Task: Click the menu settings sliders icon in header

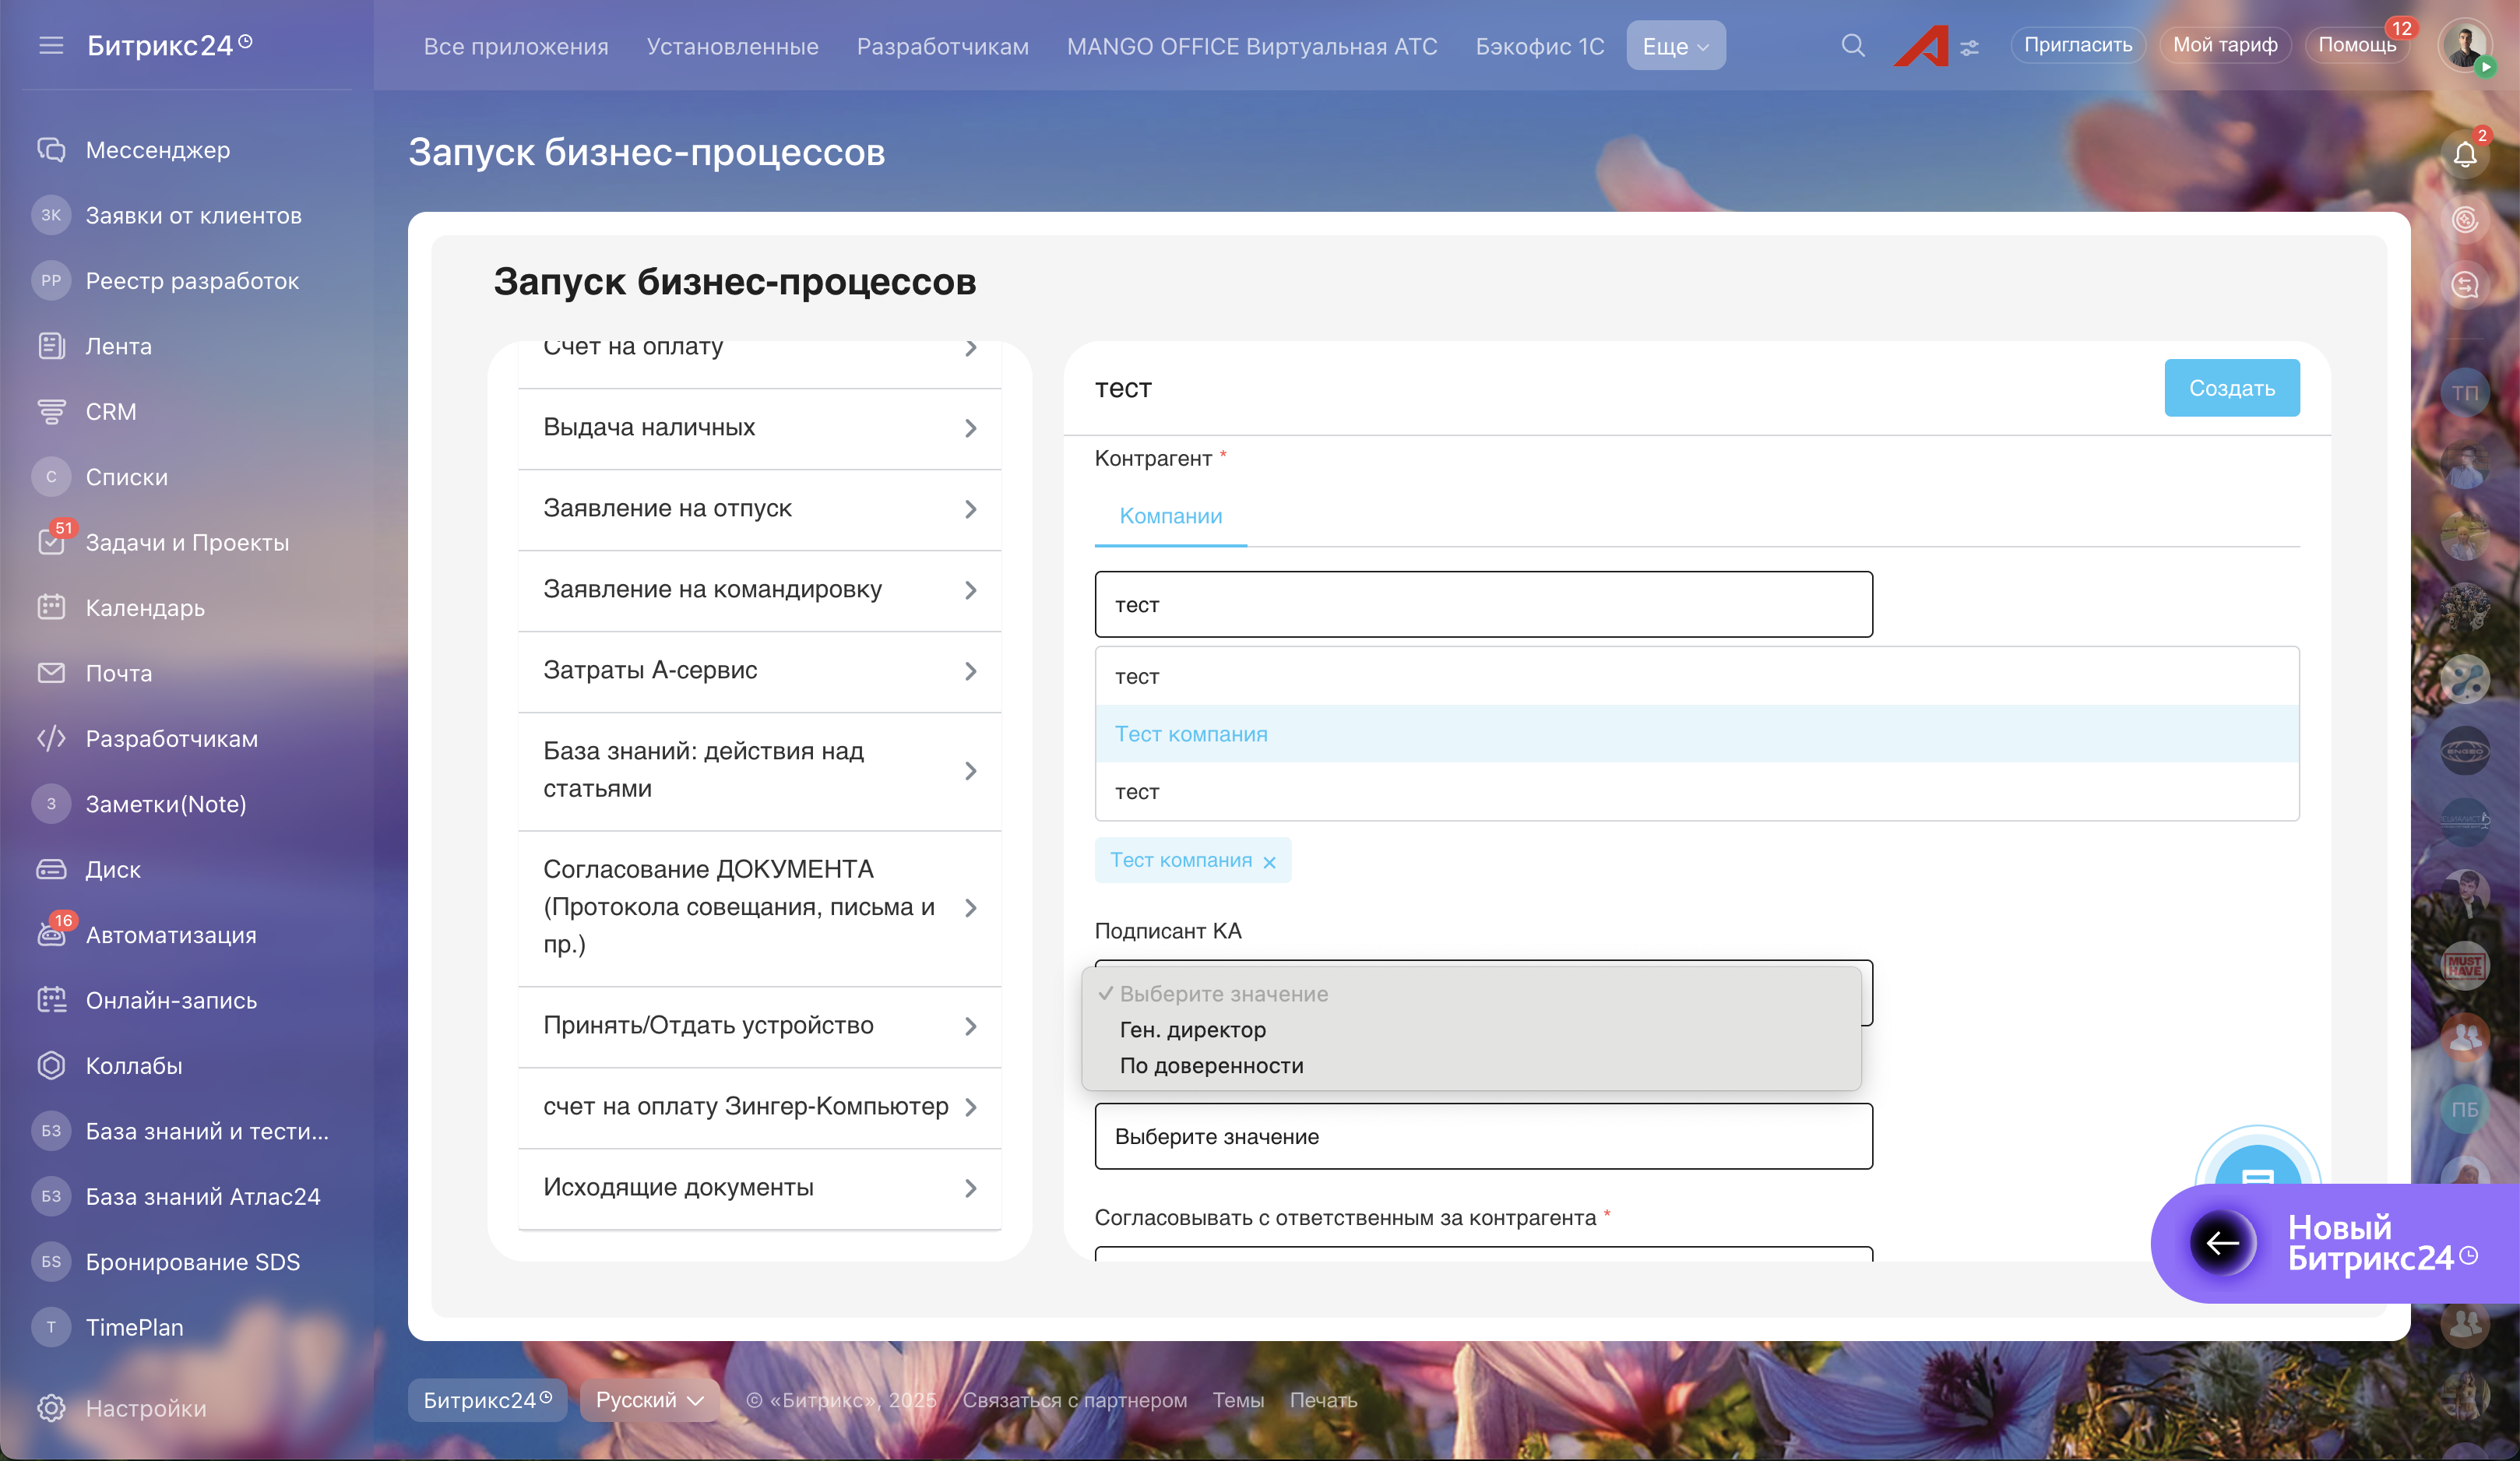Action: tap(1969, 48)
